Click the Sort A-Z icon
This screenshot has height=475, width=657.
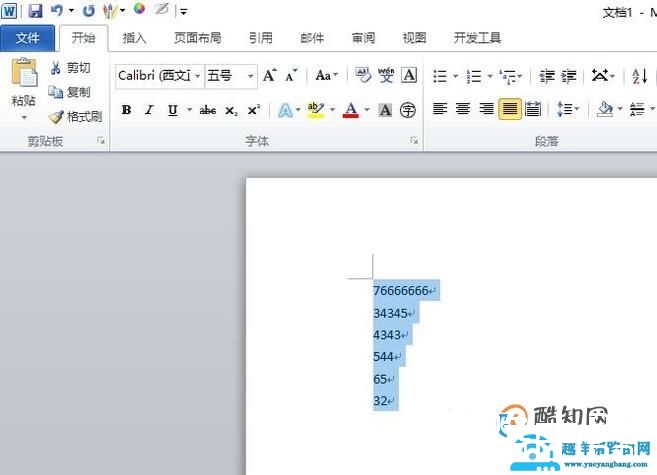click(x=640, y=76)
